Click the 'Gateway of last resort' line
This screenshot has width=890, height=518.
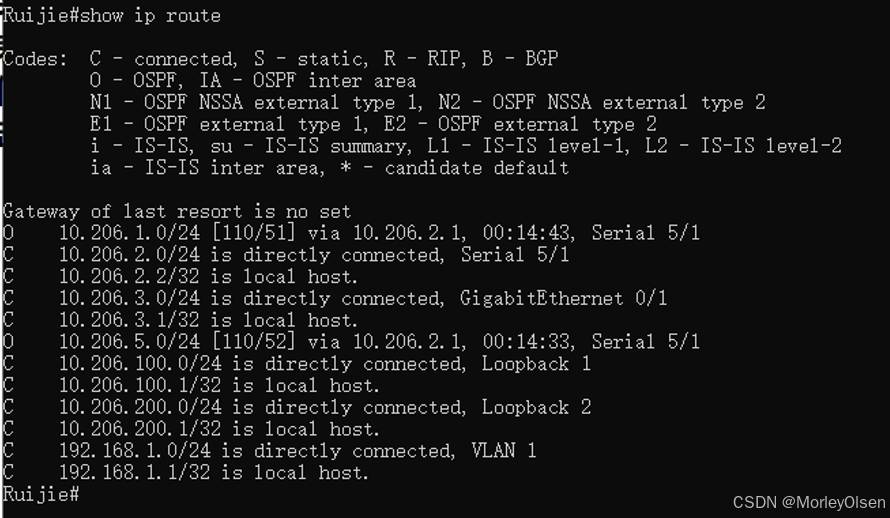[177, 211]
